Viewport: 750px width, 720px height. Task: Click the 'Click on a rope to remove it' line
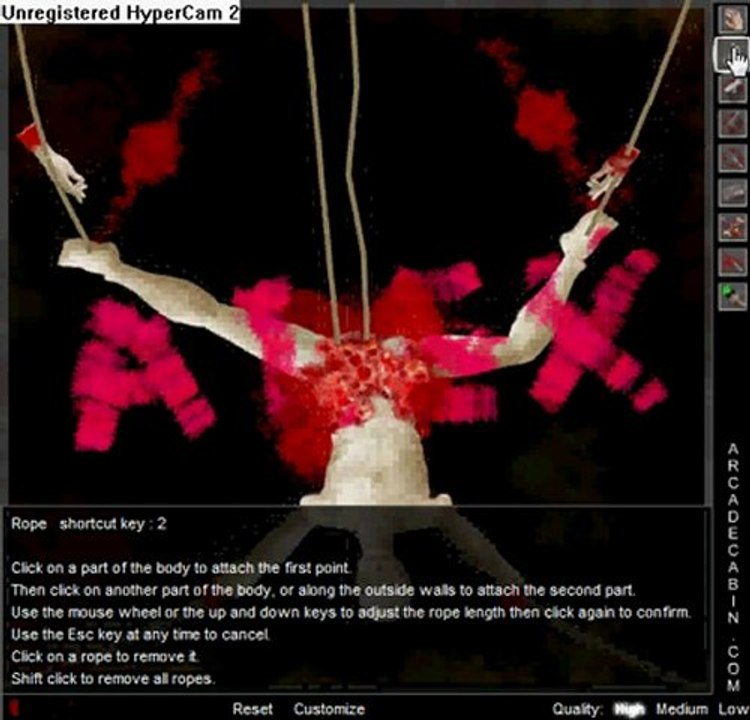pos(105,656)
